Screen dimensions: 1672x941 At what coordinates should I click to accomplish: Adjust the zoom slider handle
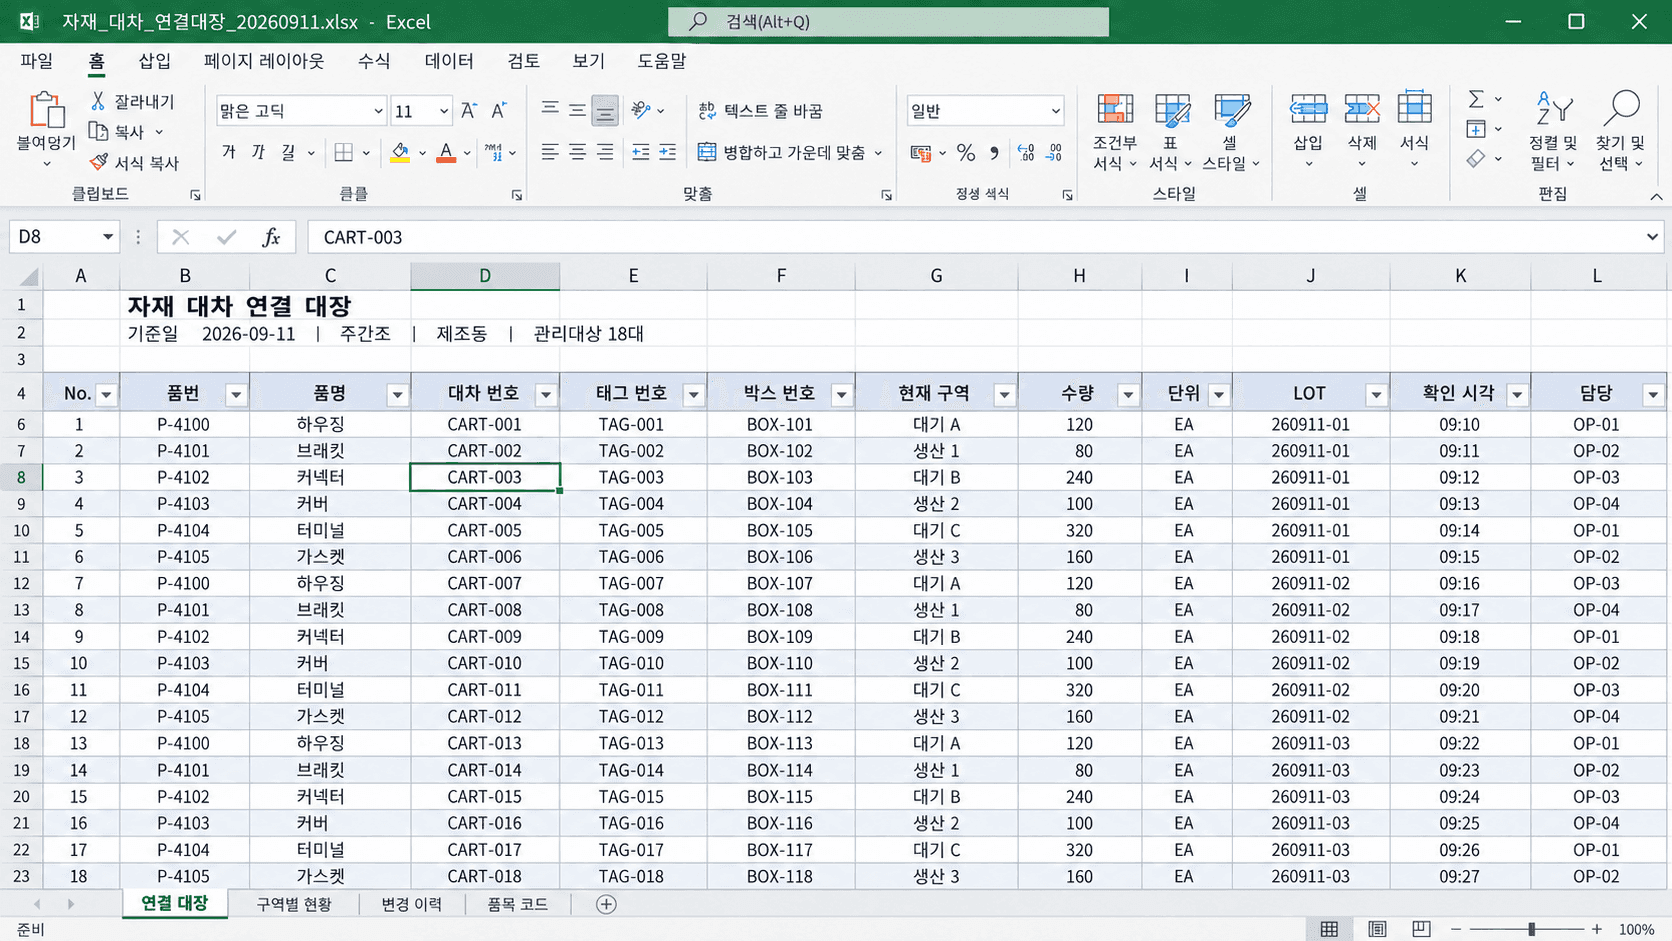coord(1531,929)
